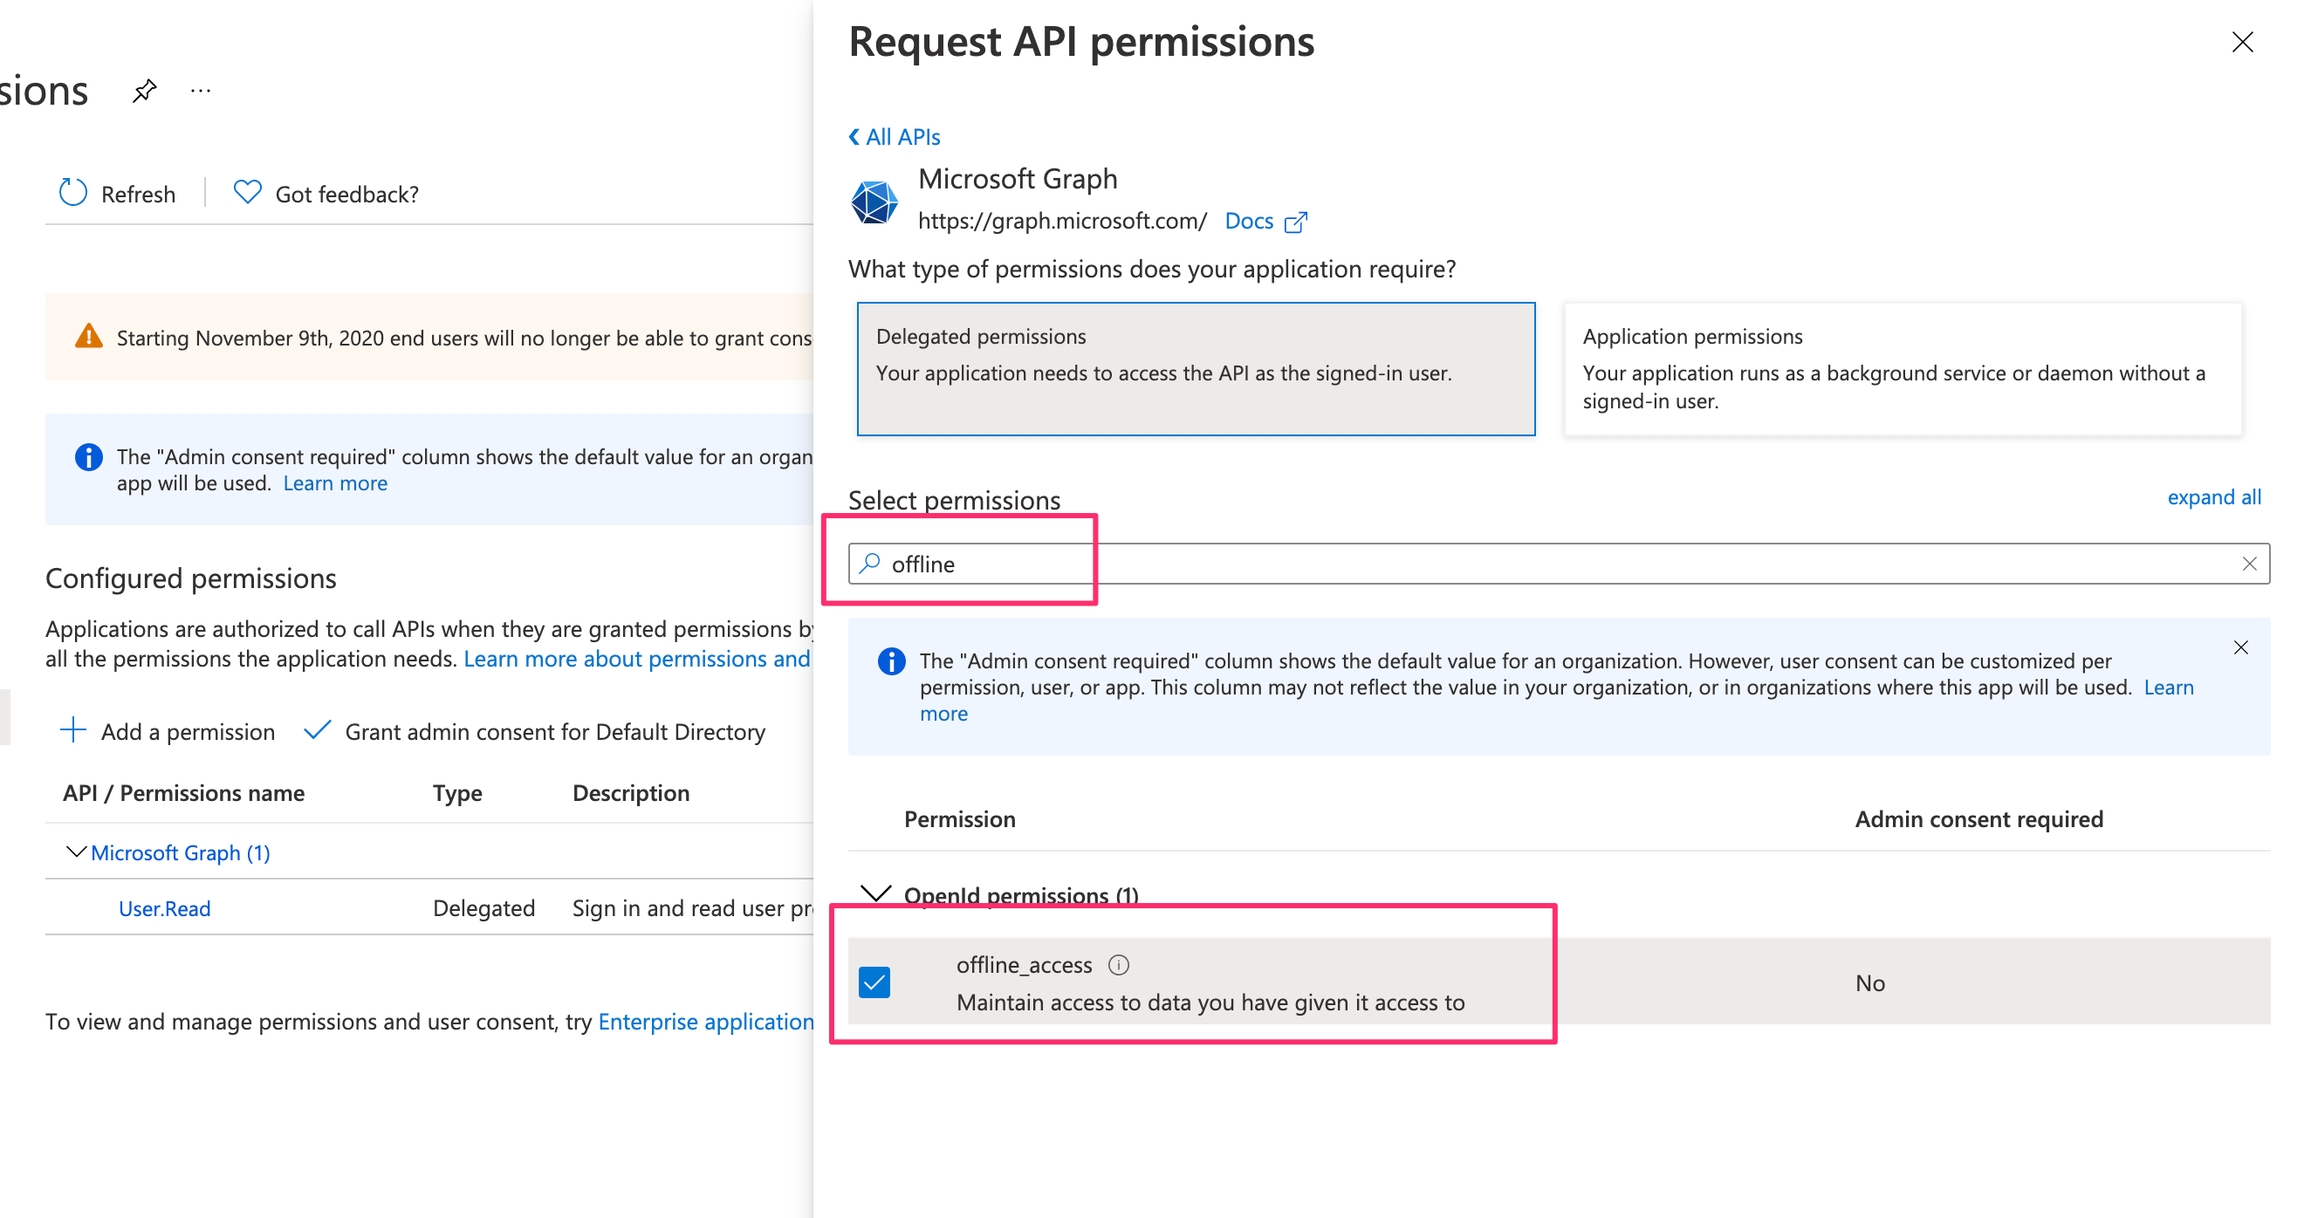Clear the permissions search box text

coord(2249,564)
